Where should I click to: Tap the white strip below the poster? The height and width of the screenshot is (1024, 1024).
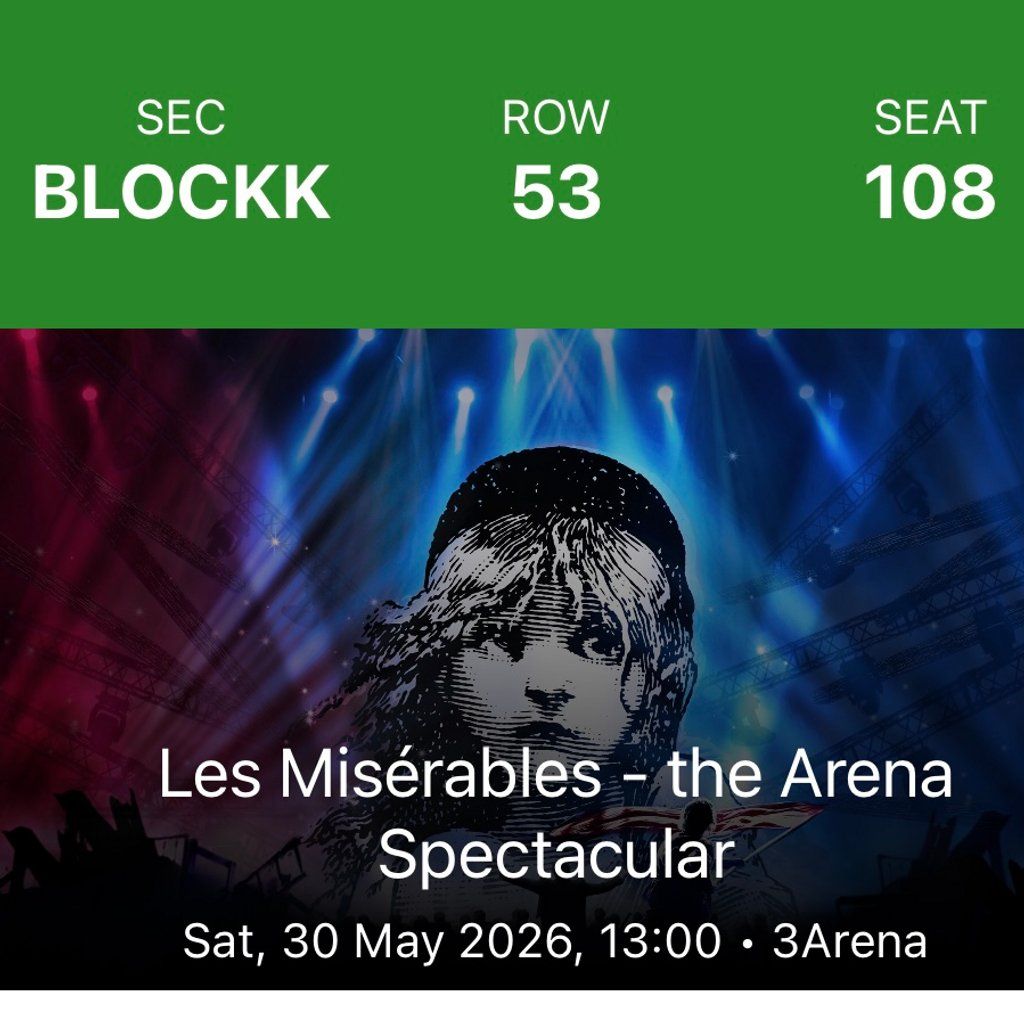(x=512, y=1007)
